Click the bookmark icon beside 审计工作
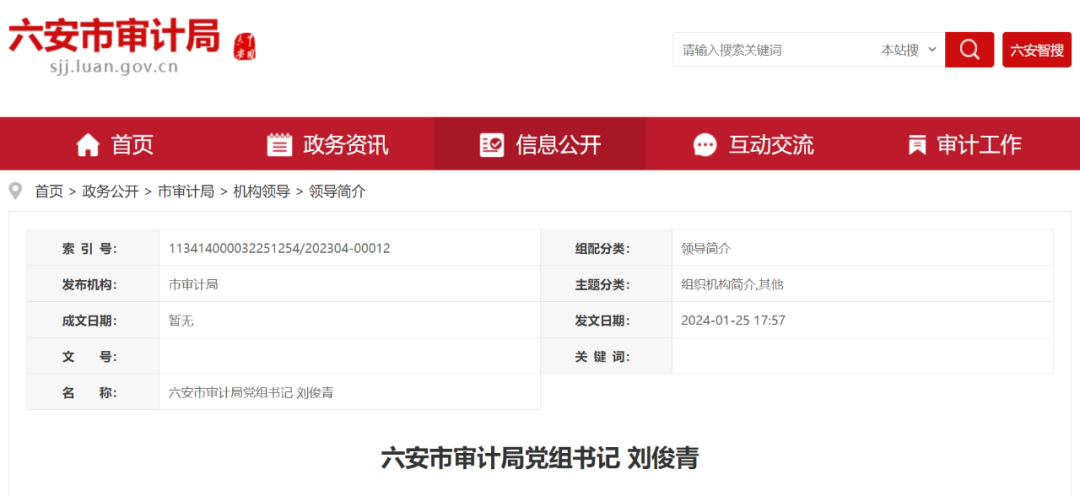Screen dimensions: 1080x496 tap(916, 145)
